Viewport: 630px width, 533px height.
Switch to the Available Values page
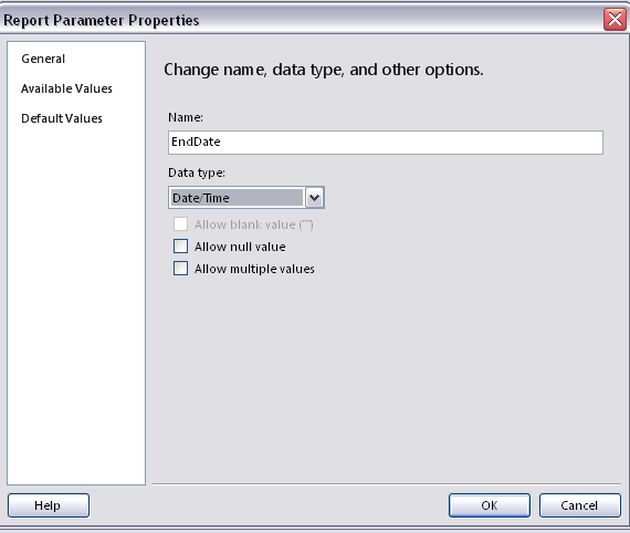(67, 89)
